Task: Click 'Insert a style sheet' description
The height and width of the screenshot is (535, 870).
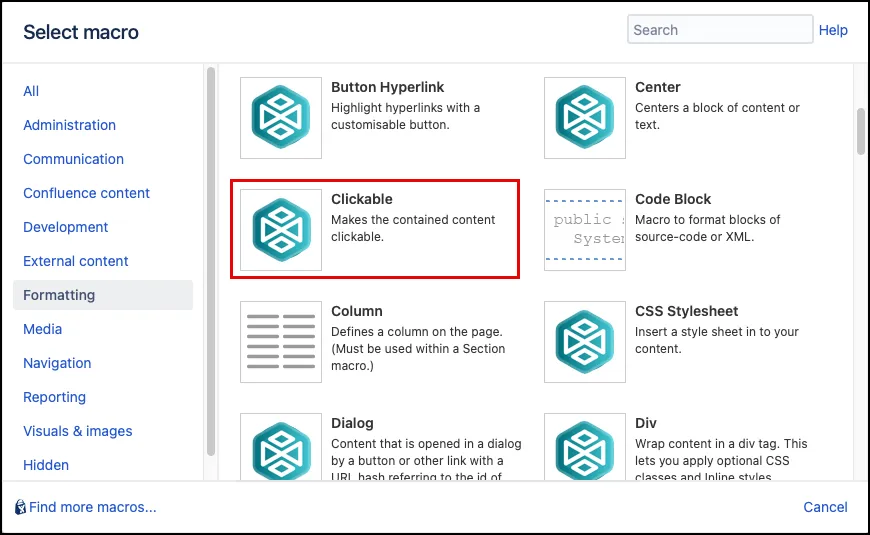Action: (x=717, y=340)
